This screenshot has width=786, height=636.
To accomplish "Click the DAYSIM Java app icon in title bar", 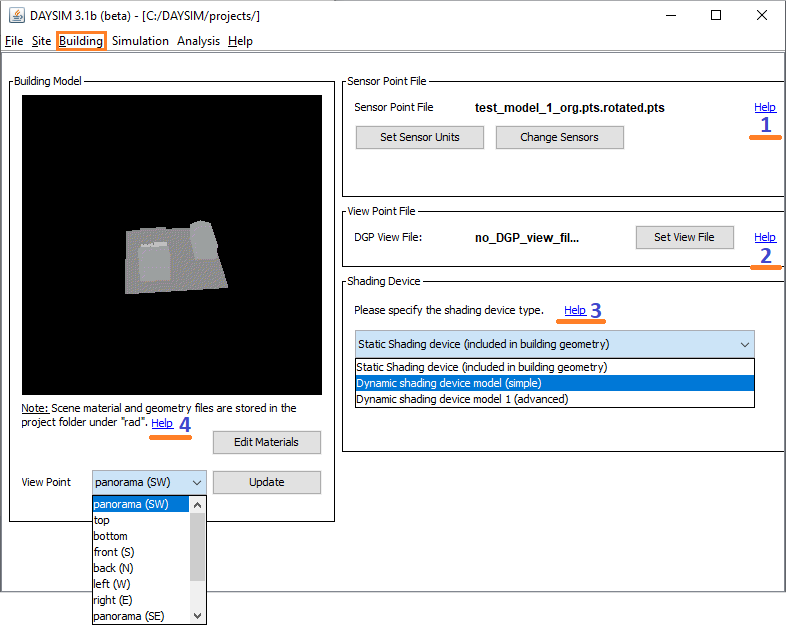I will 17,16.
